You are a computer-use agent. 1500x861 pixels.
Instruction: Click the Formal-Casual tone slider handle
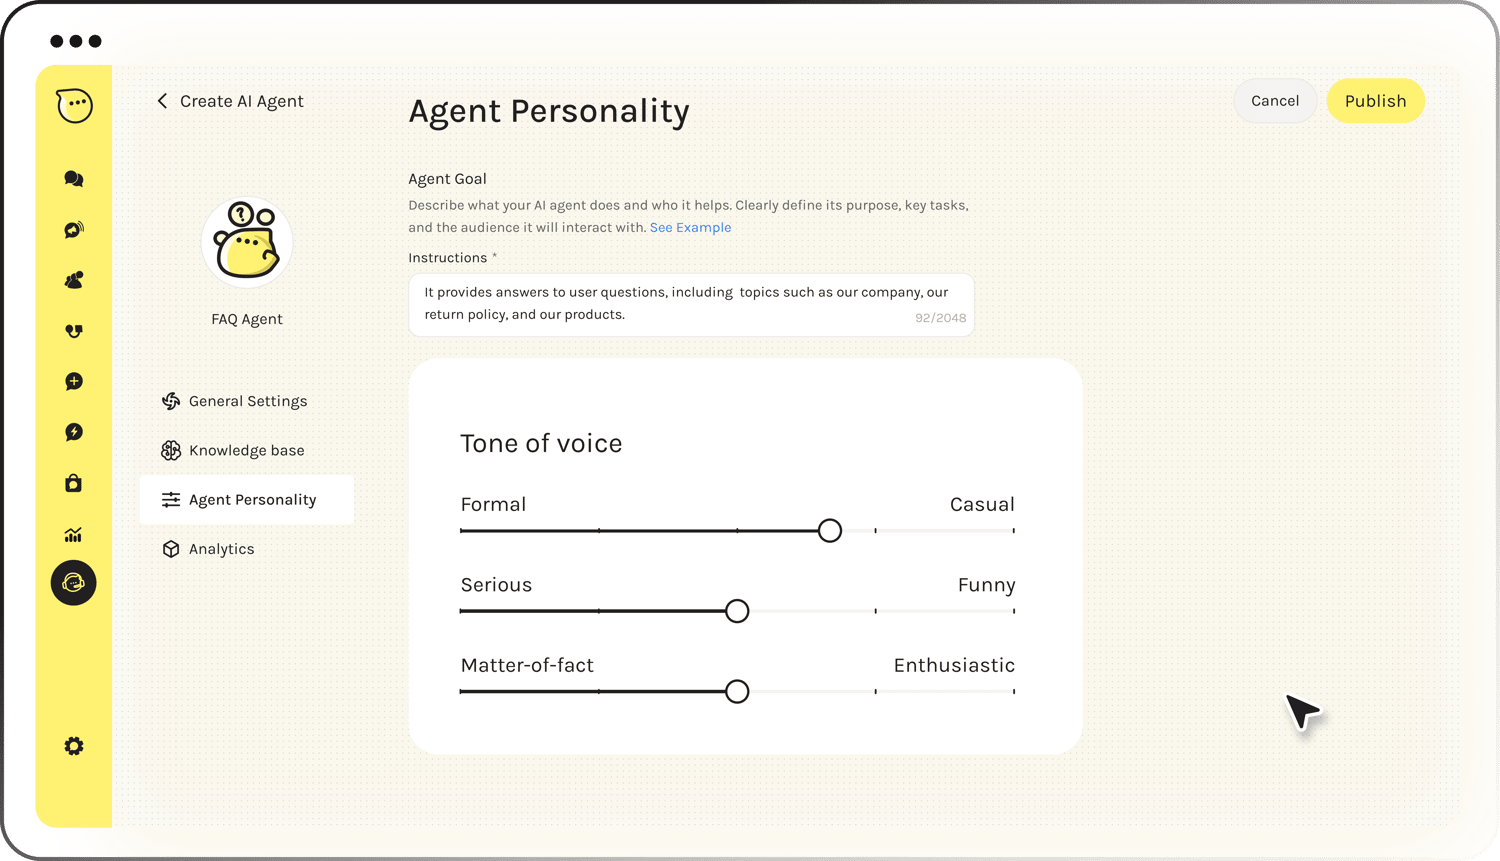tap(829, 530)
